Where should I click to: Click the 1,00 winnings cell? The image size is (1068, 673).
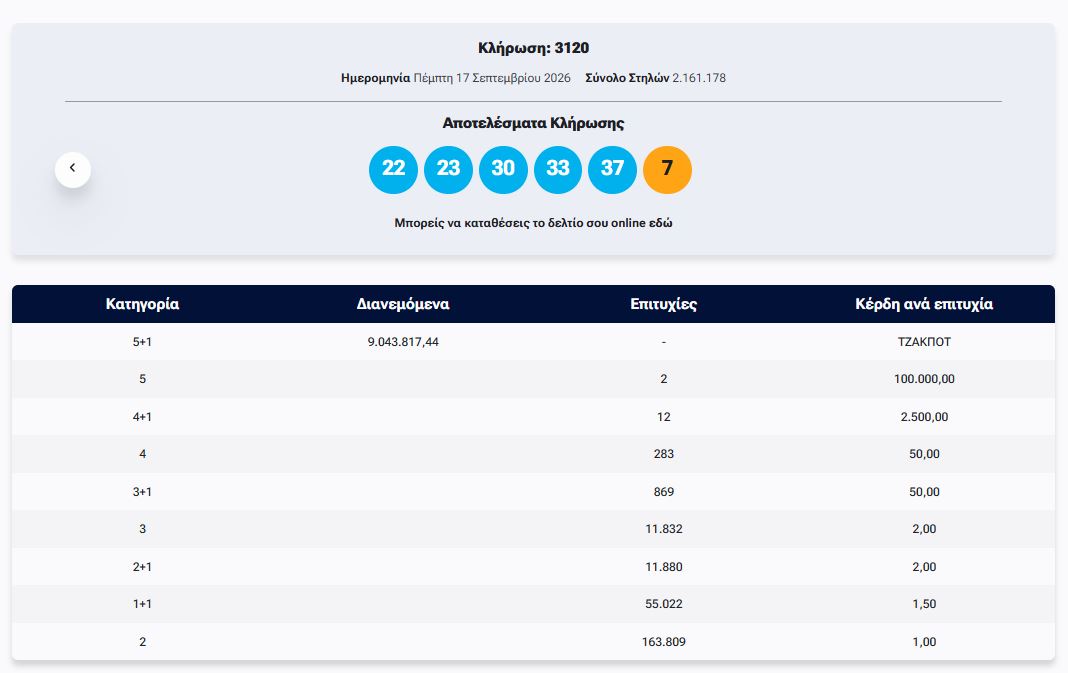pyautogui.click(x=924, y=642)
